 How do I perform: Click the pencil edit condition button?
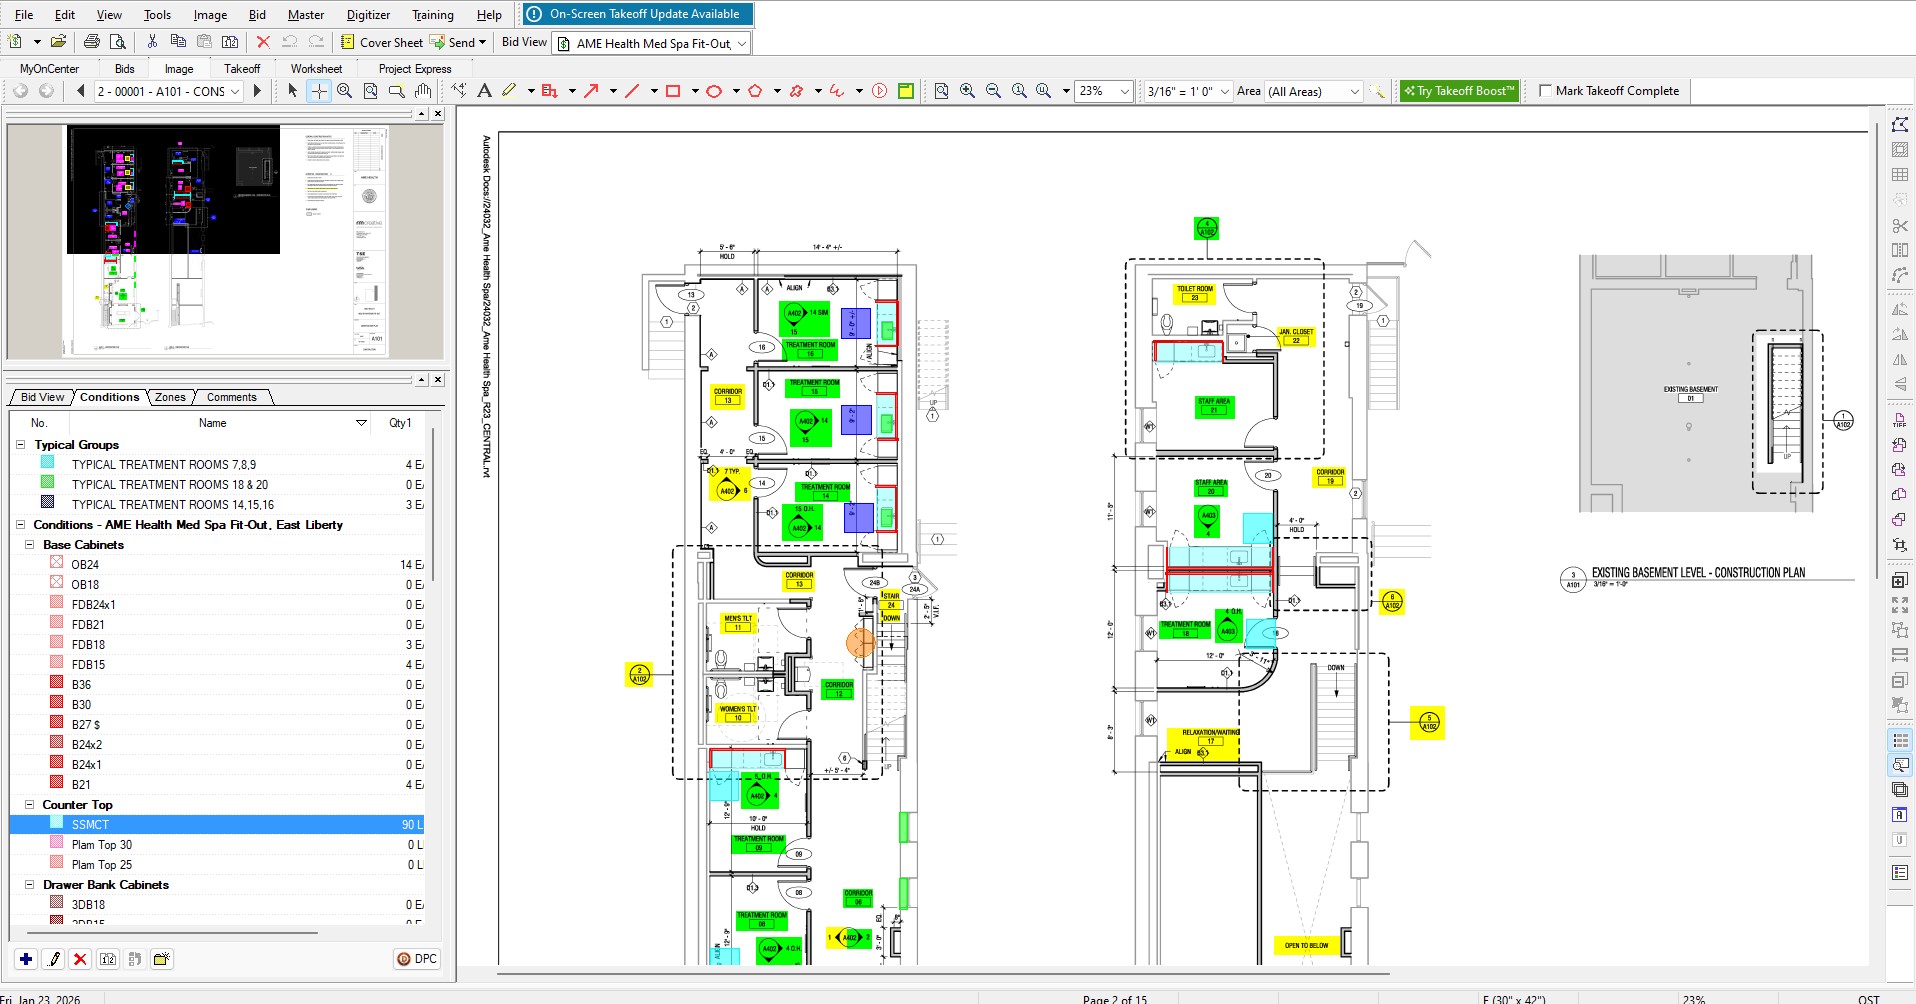tap(54, 959)
